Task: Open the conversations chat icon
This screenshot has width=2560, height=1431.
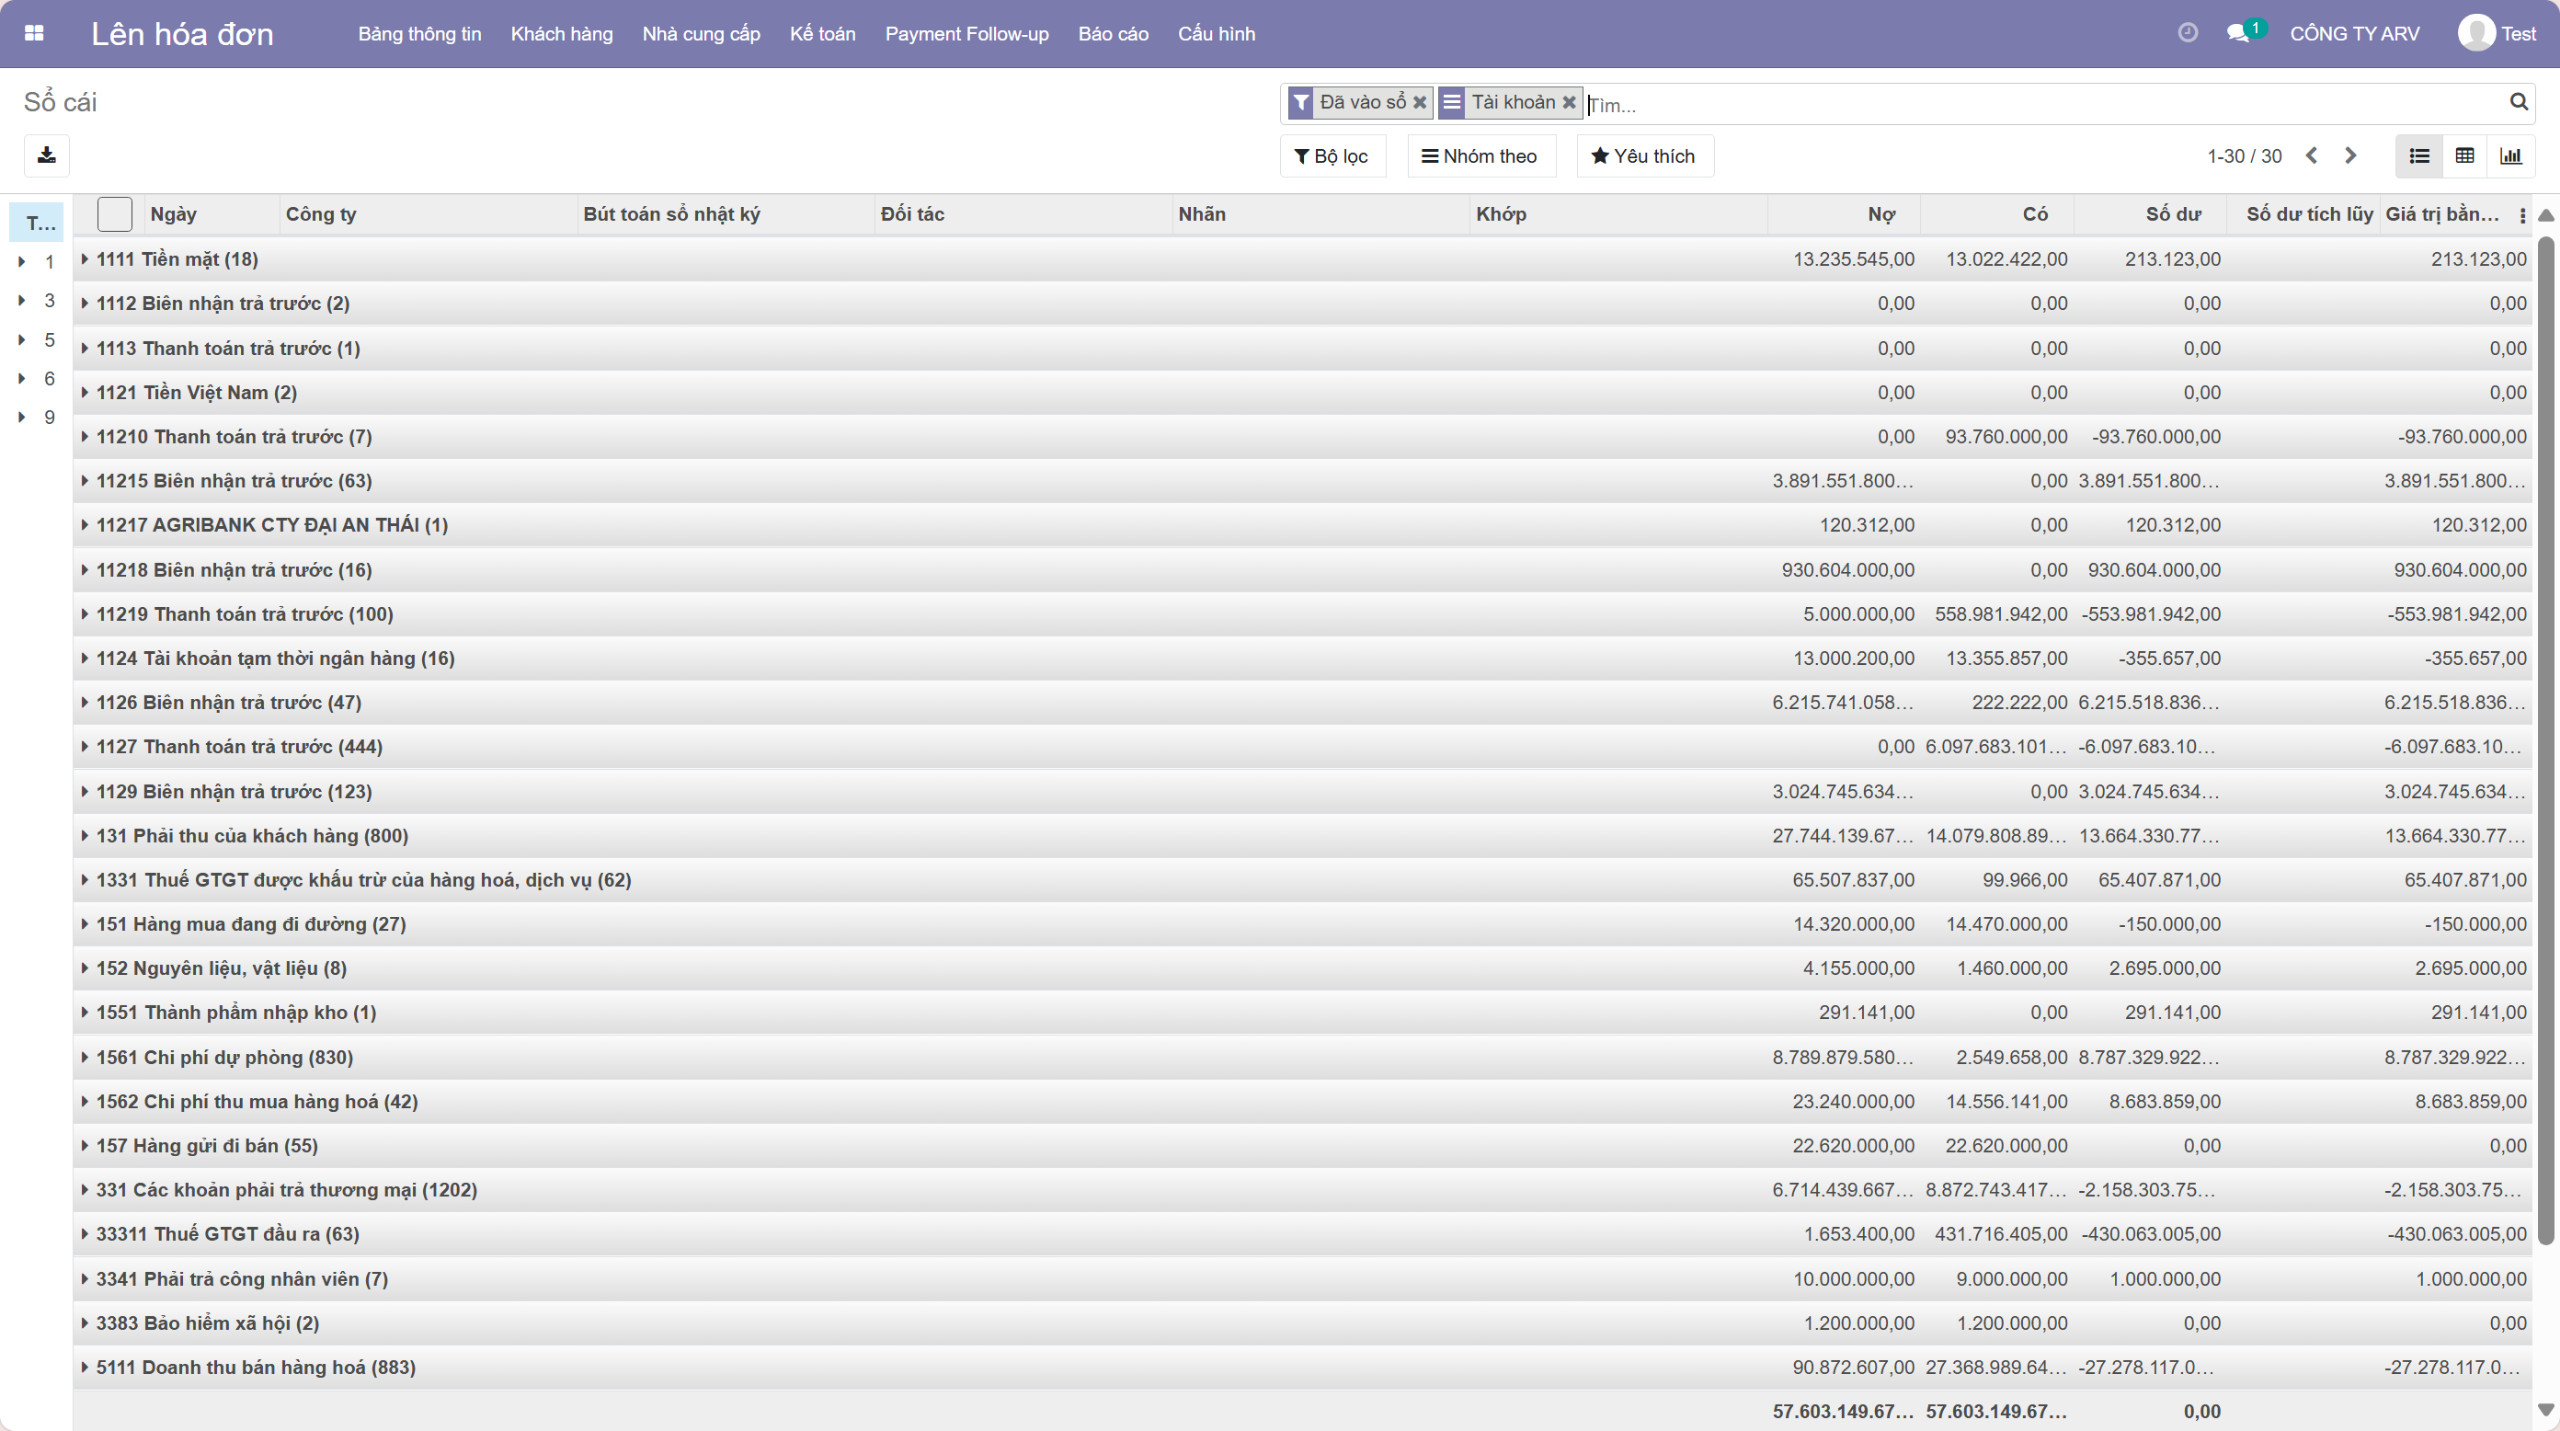Action: click(x=2237, y=33)
